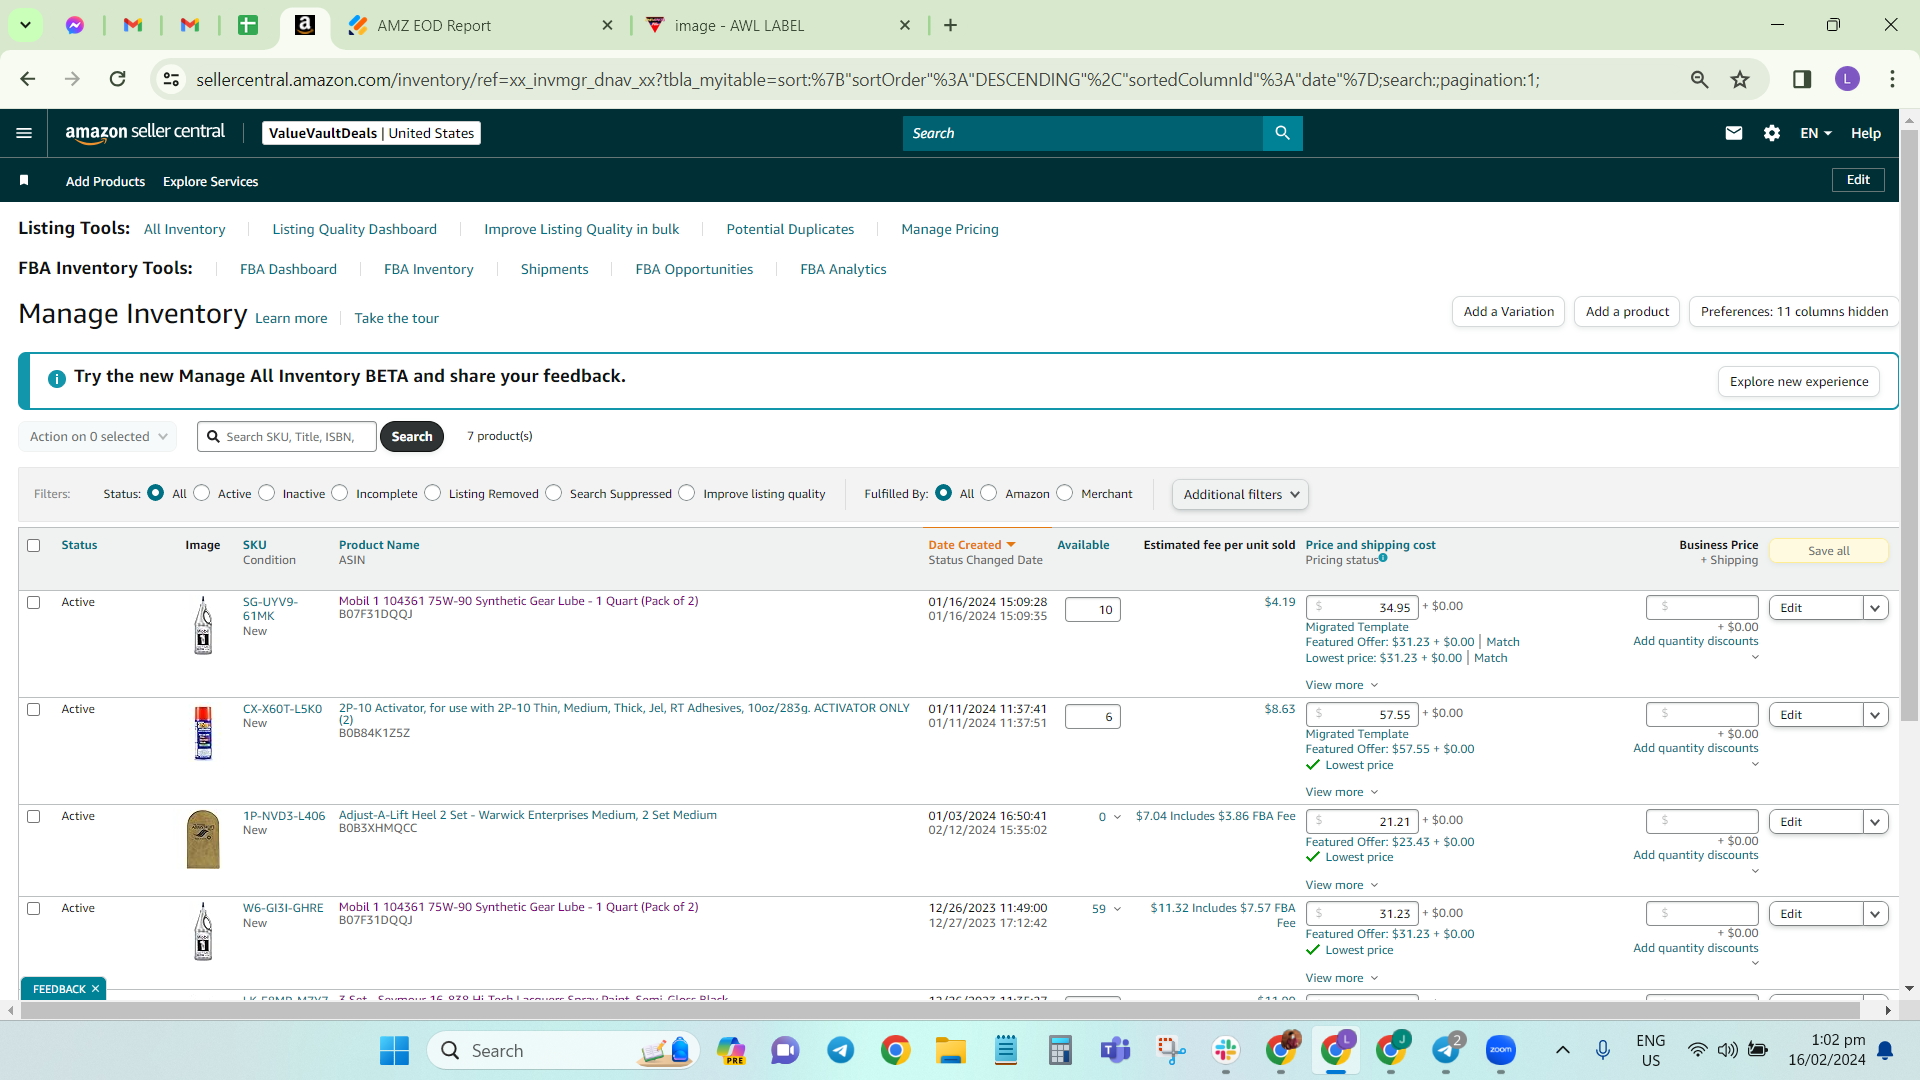Click the inventory Search button
Image resolution: width=1920 pixels, height=1080 pixels.
(x=412, y=437)
